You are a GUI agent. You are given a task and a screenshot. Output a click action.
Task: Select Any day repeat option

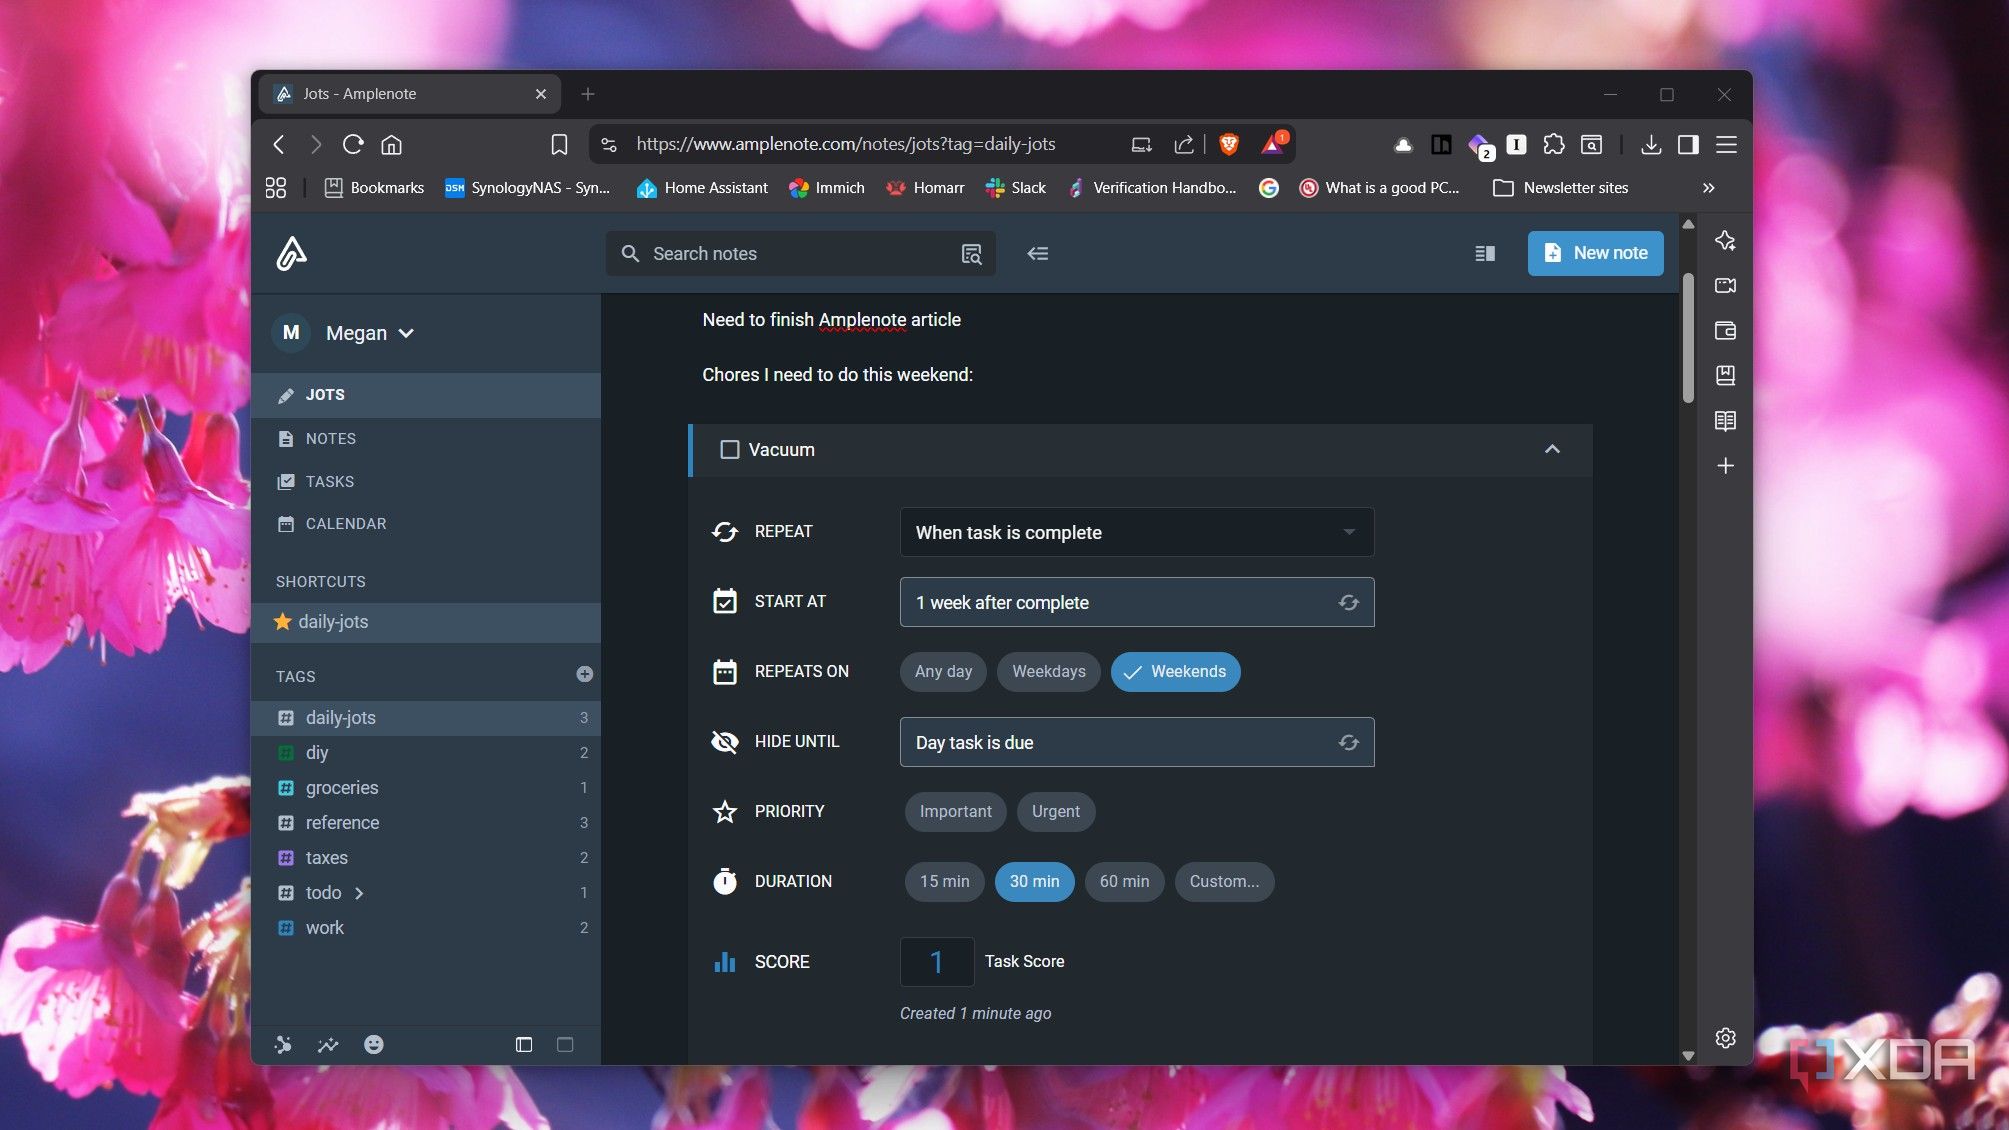click(x=943, y=671)
